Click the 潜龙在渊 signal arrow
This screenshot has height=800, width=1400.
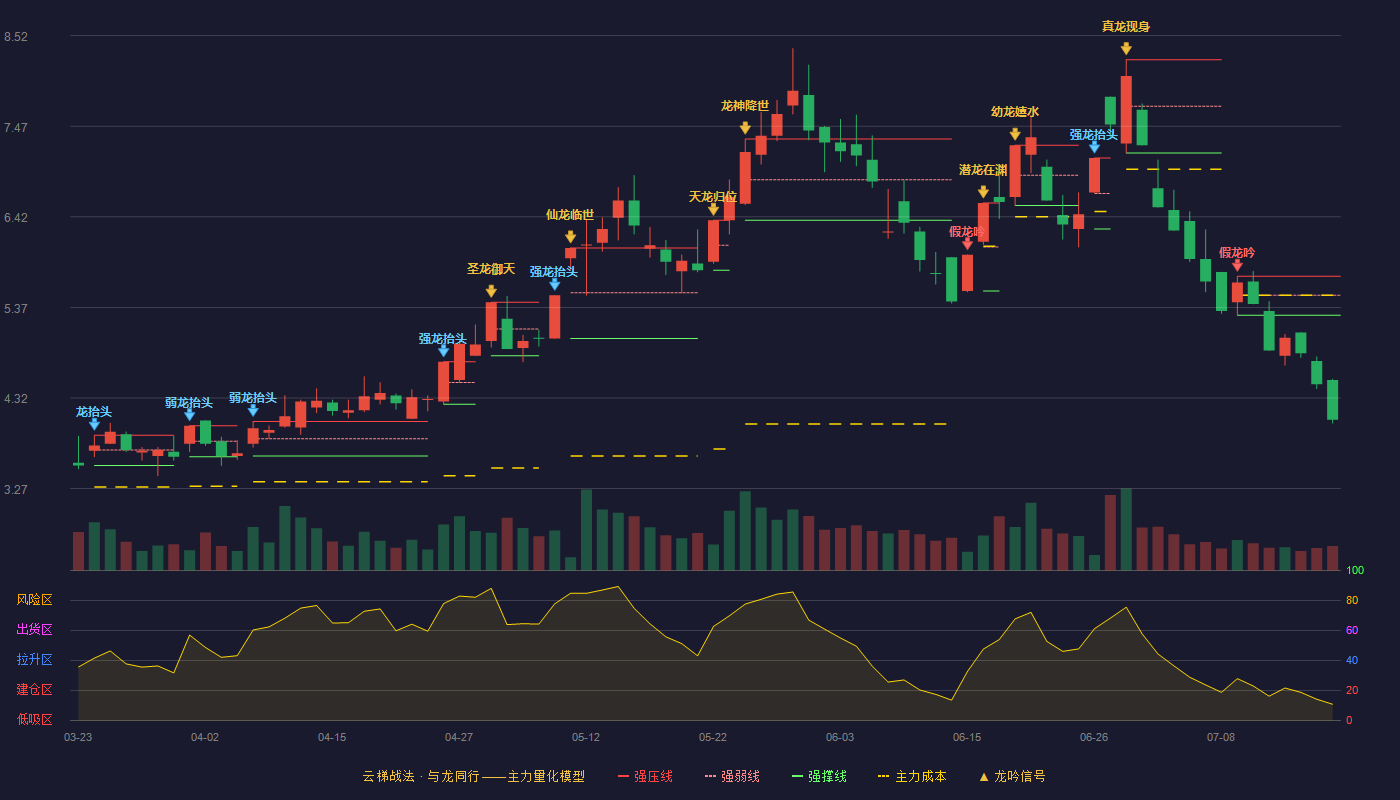983,192
